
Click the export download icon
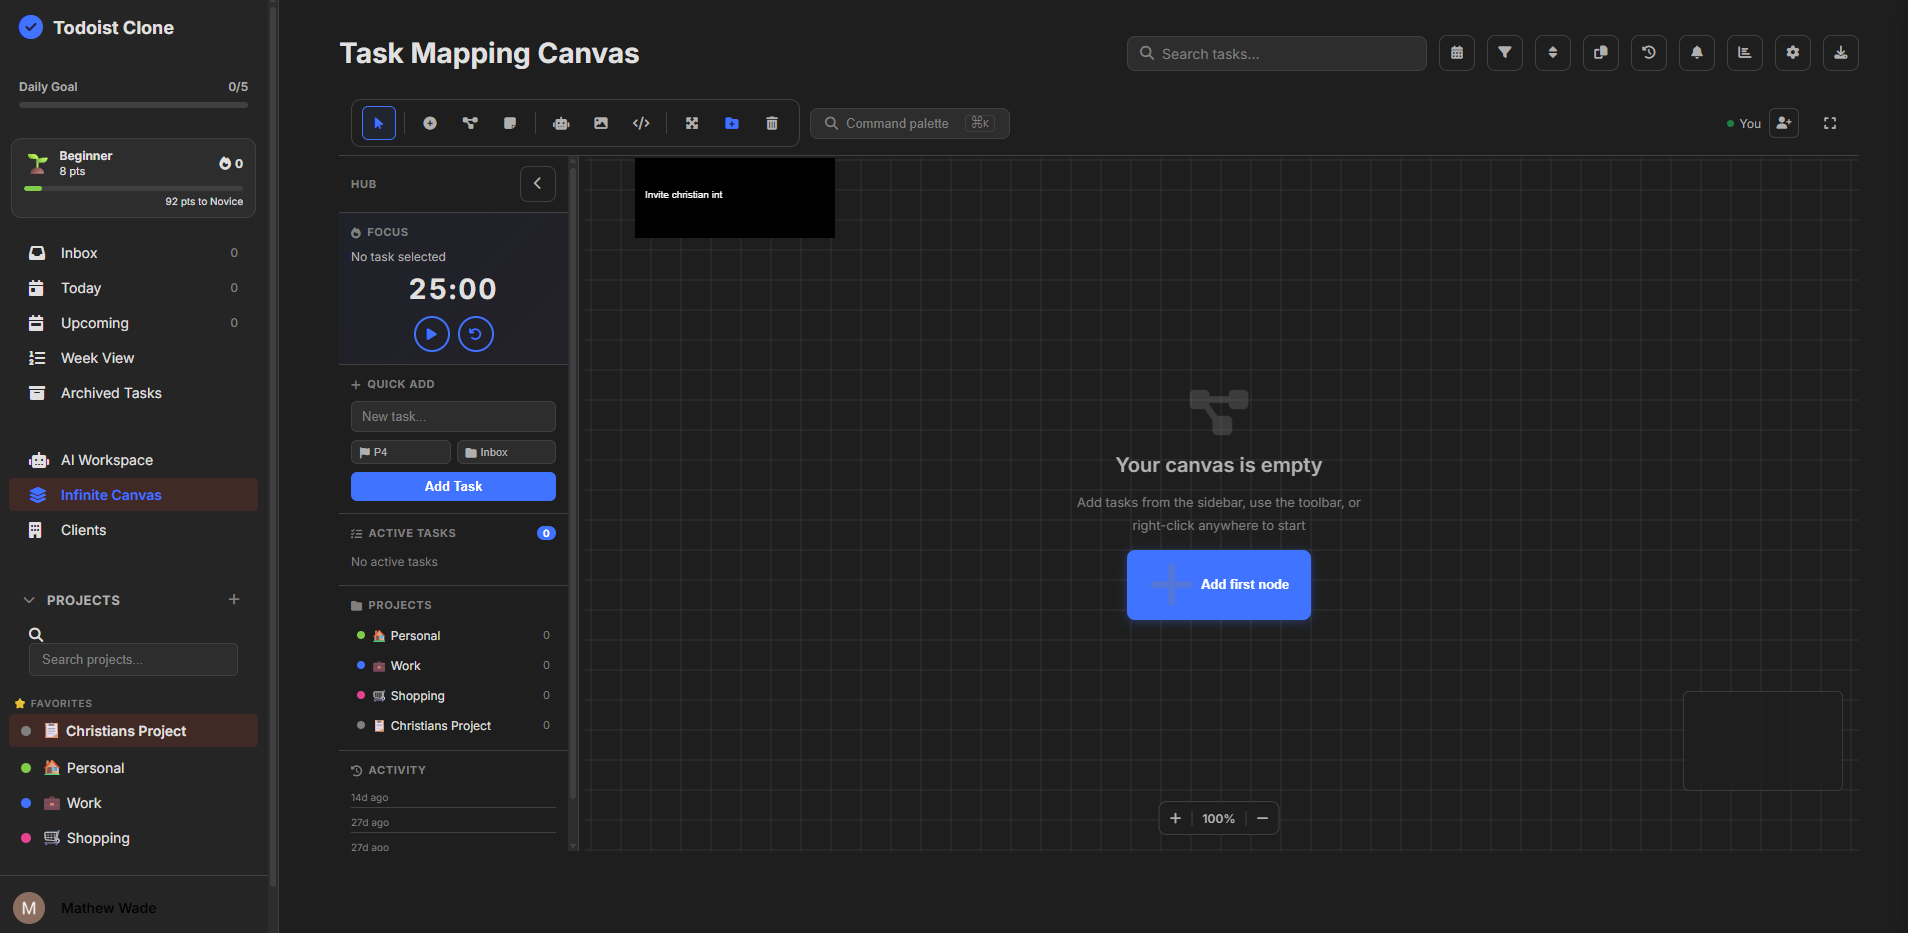coord(1840,52)
